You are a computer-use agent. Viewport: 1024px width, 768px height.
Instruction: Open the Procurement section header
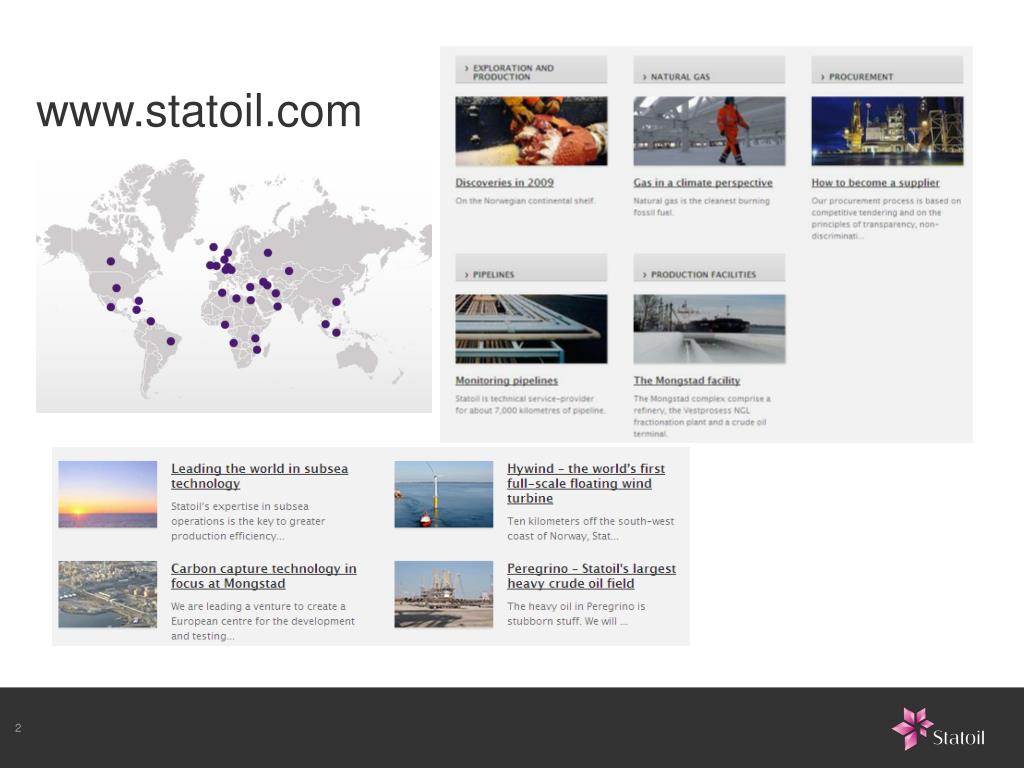pyautogui.click(x=887, y=70)
